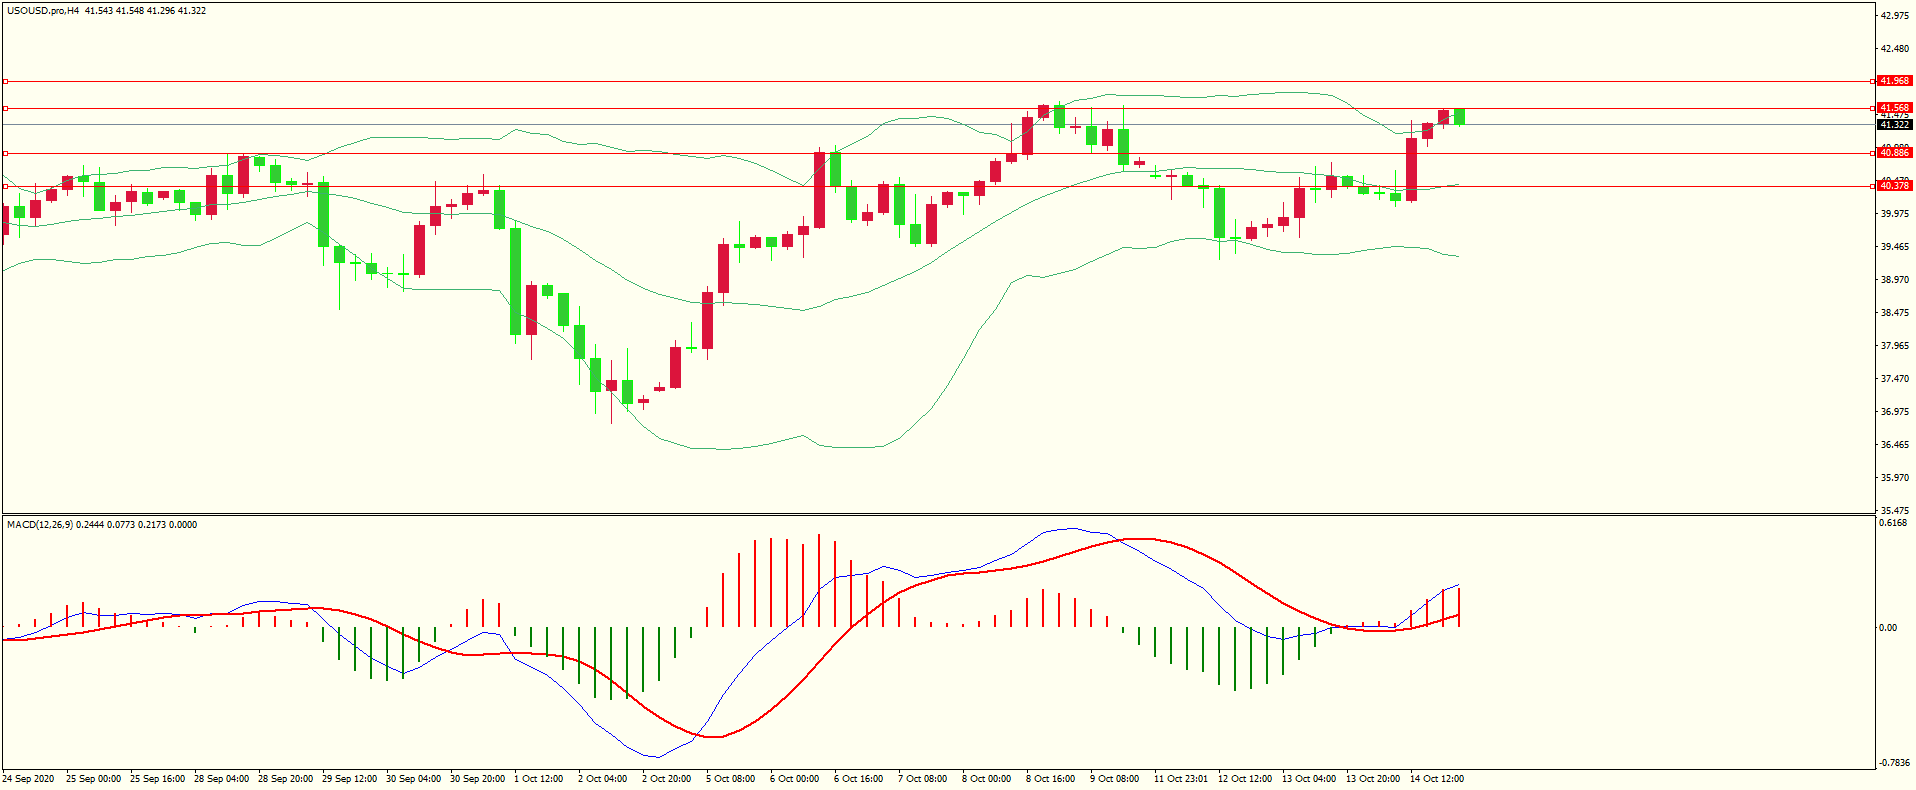The image size is (1916, 790).
Task: Click the USOUSD.pro,H4 chart title
Action: click(43, 11)
